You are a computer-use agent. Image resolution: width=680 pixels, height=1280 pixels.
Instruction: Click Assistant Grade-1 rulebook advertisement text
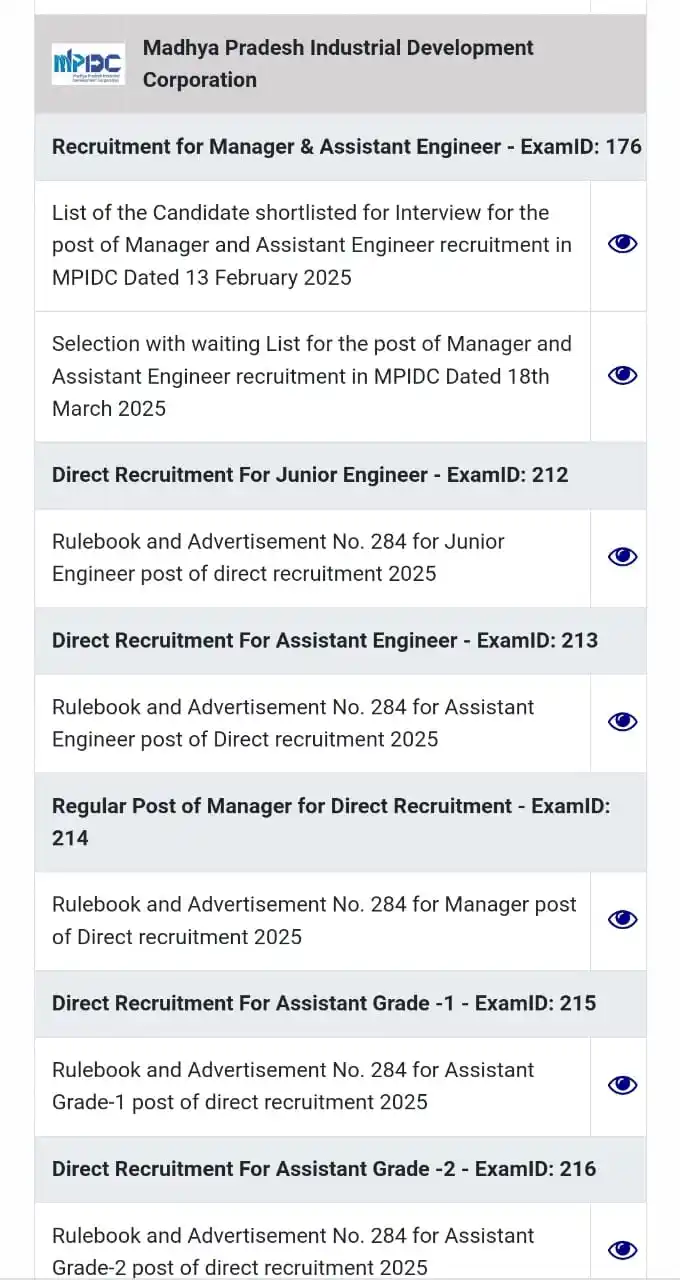pyautogui.click(x=293, y=1085)
